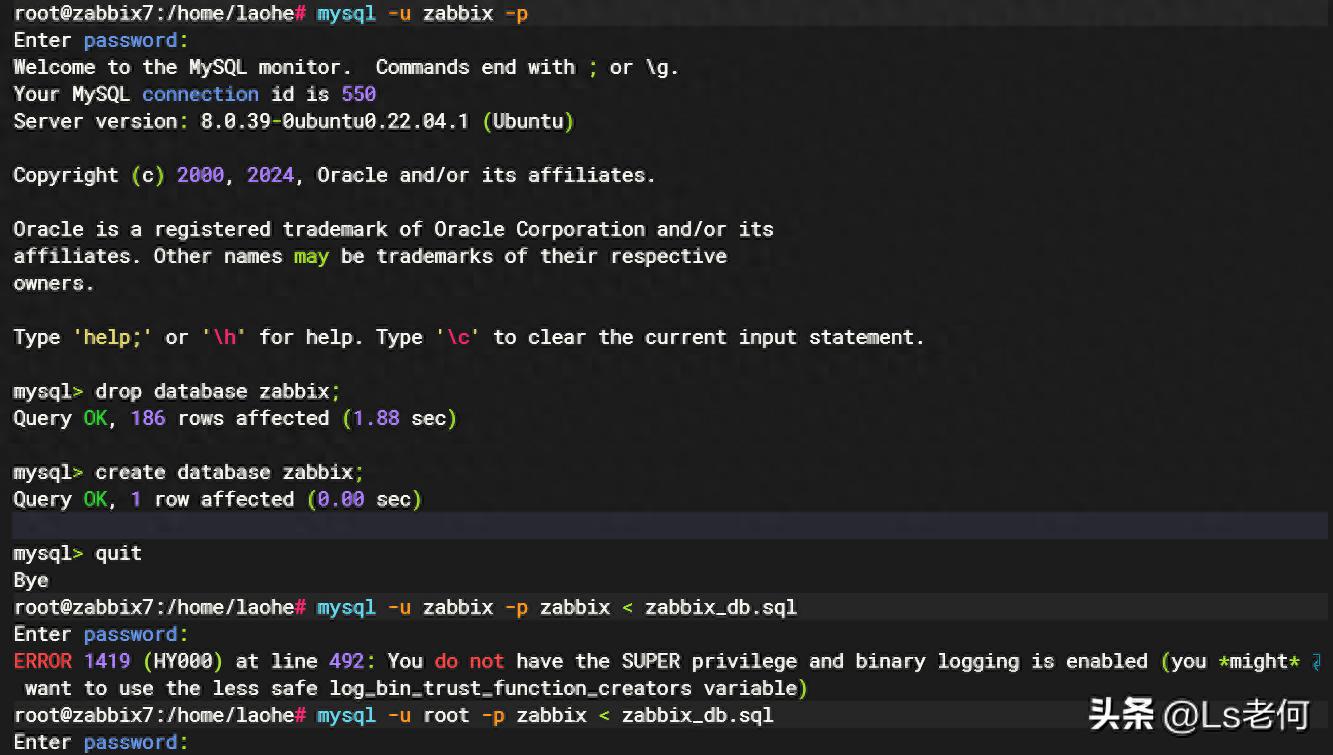This screenshot has height=755, width=1333.
Task: Click the 'affiliates. Other names may be' line
Action: 370,256
